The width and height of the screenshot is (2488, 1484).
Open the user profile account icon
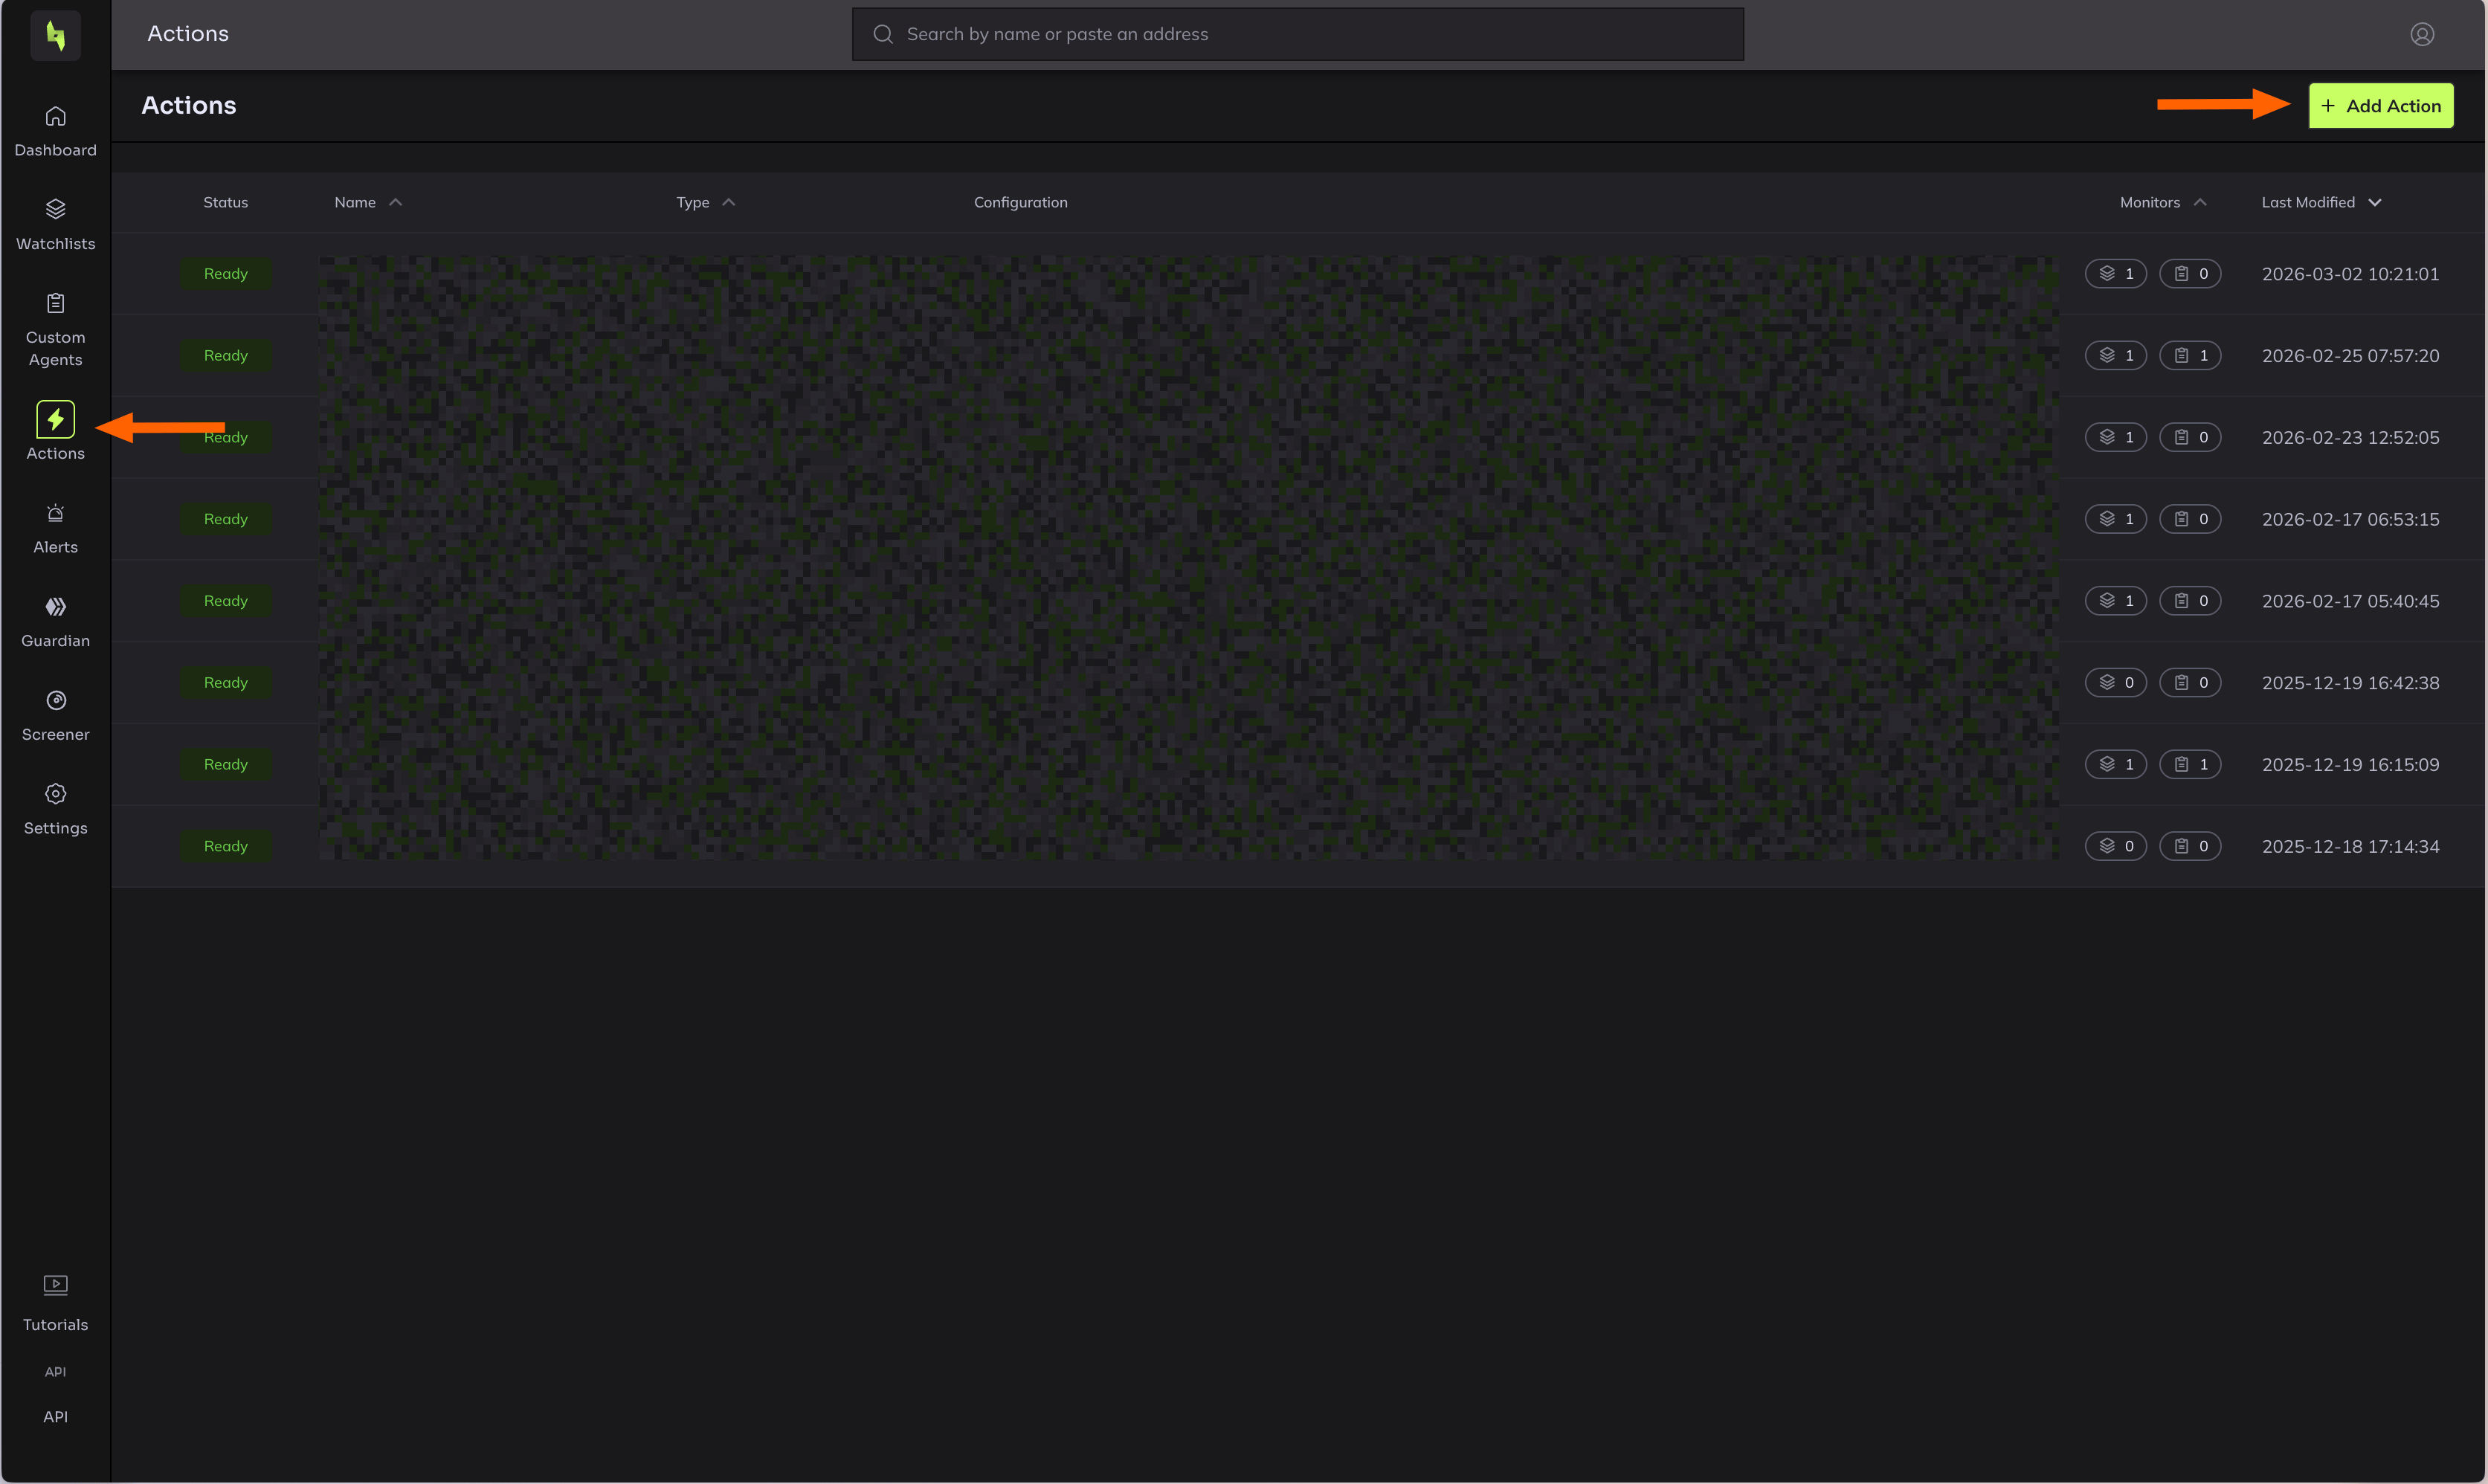[2422, 34]
